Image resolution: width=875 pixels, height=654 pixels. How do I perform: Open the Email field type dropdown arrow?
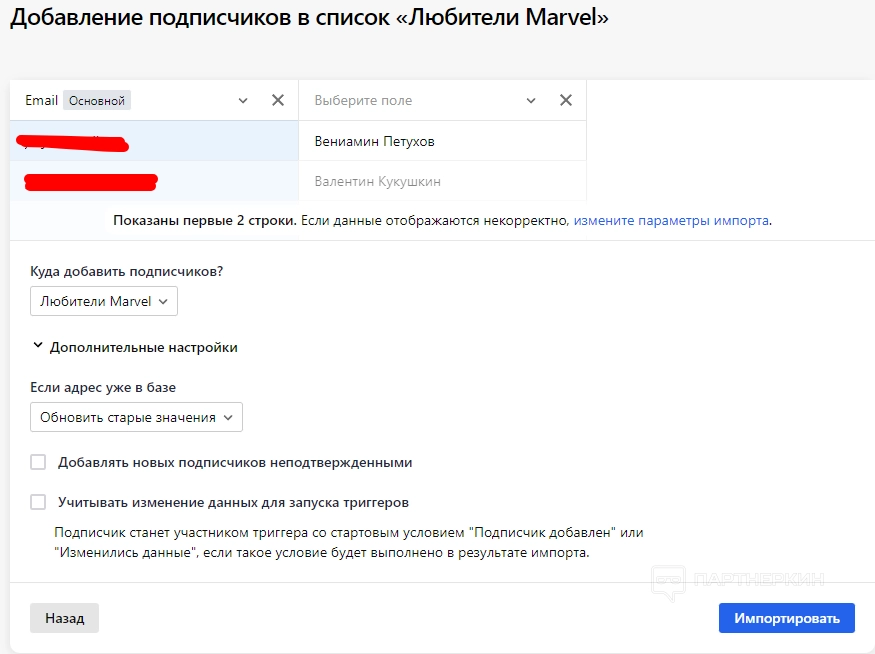pos(243,100)
